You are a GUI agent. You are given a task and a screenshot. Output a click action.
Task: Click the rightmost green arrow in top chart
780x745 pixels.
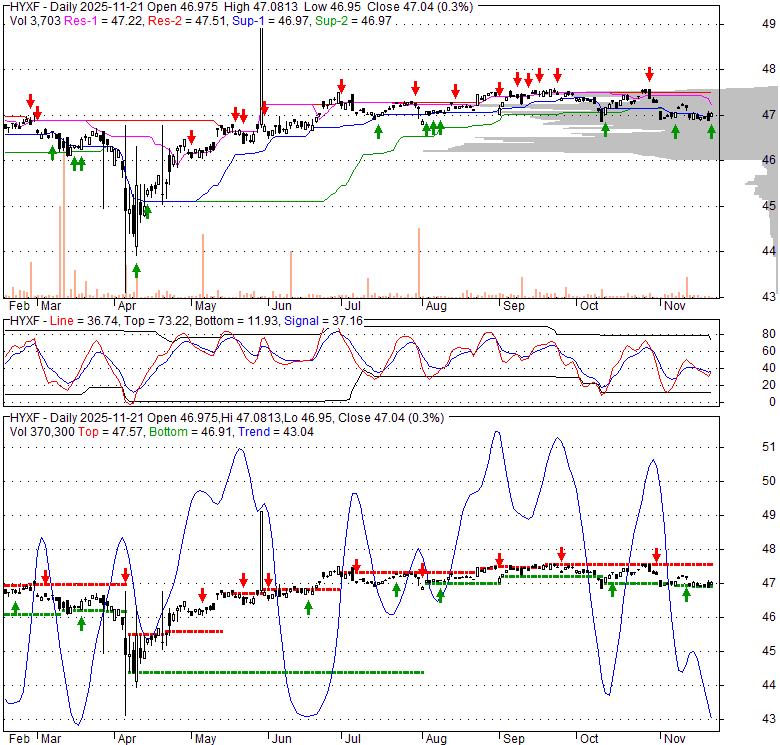711,131
